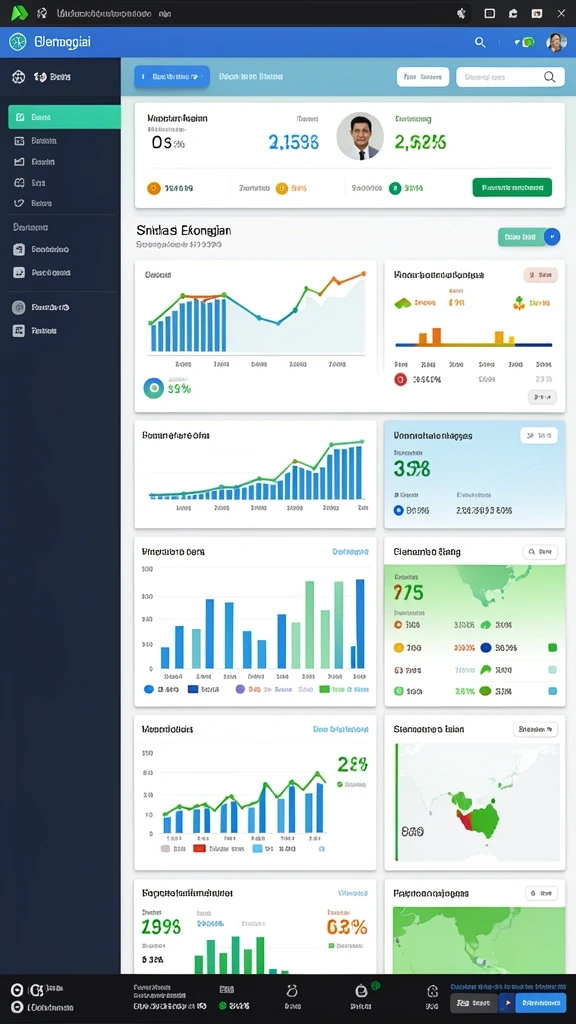
Task: Click the blue button in bottom bar
Action: click(x=541, y=1002)
